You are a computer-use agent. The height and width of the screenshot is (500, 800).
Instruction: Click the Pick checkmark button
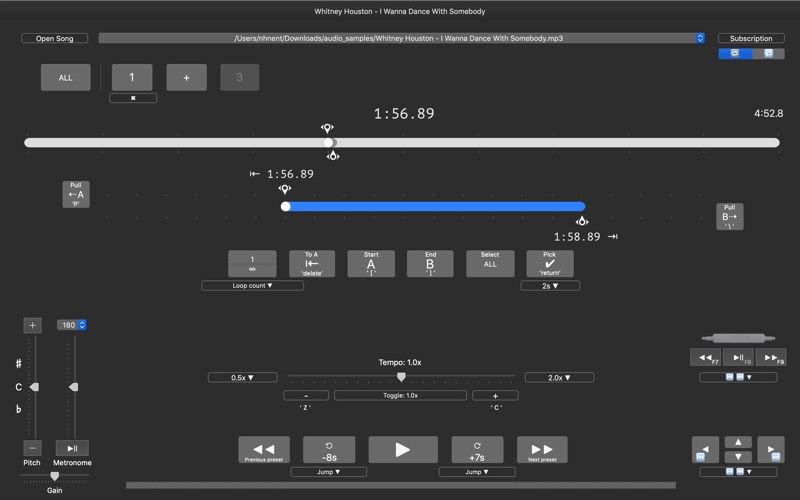[x=549, y=264]
